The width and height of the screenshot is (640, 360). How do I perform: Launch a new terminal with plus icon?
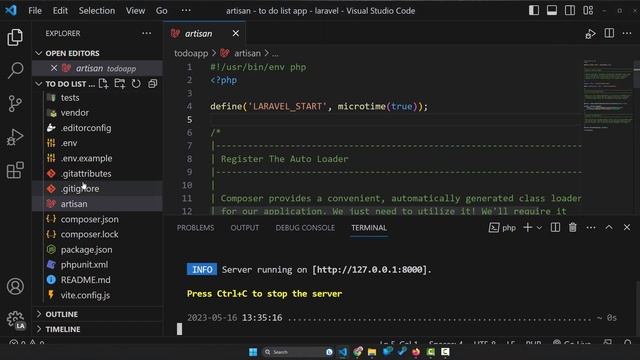coord(528,227)
